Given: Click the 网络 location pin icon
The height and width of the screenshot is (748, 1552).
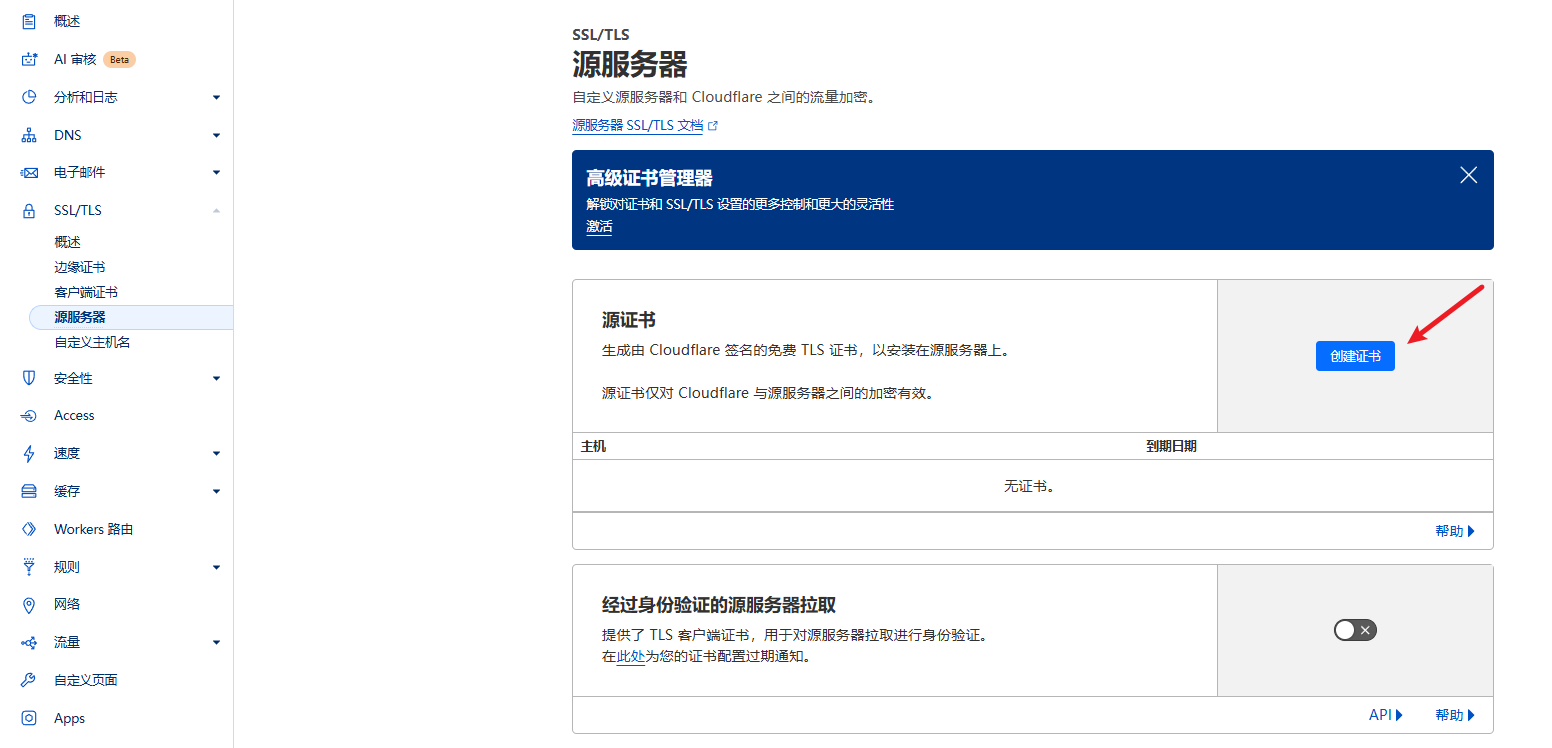Looking at the screenshot, I should pyautogui.click(x=29, y=604).
